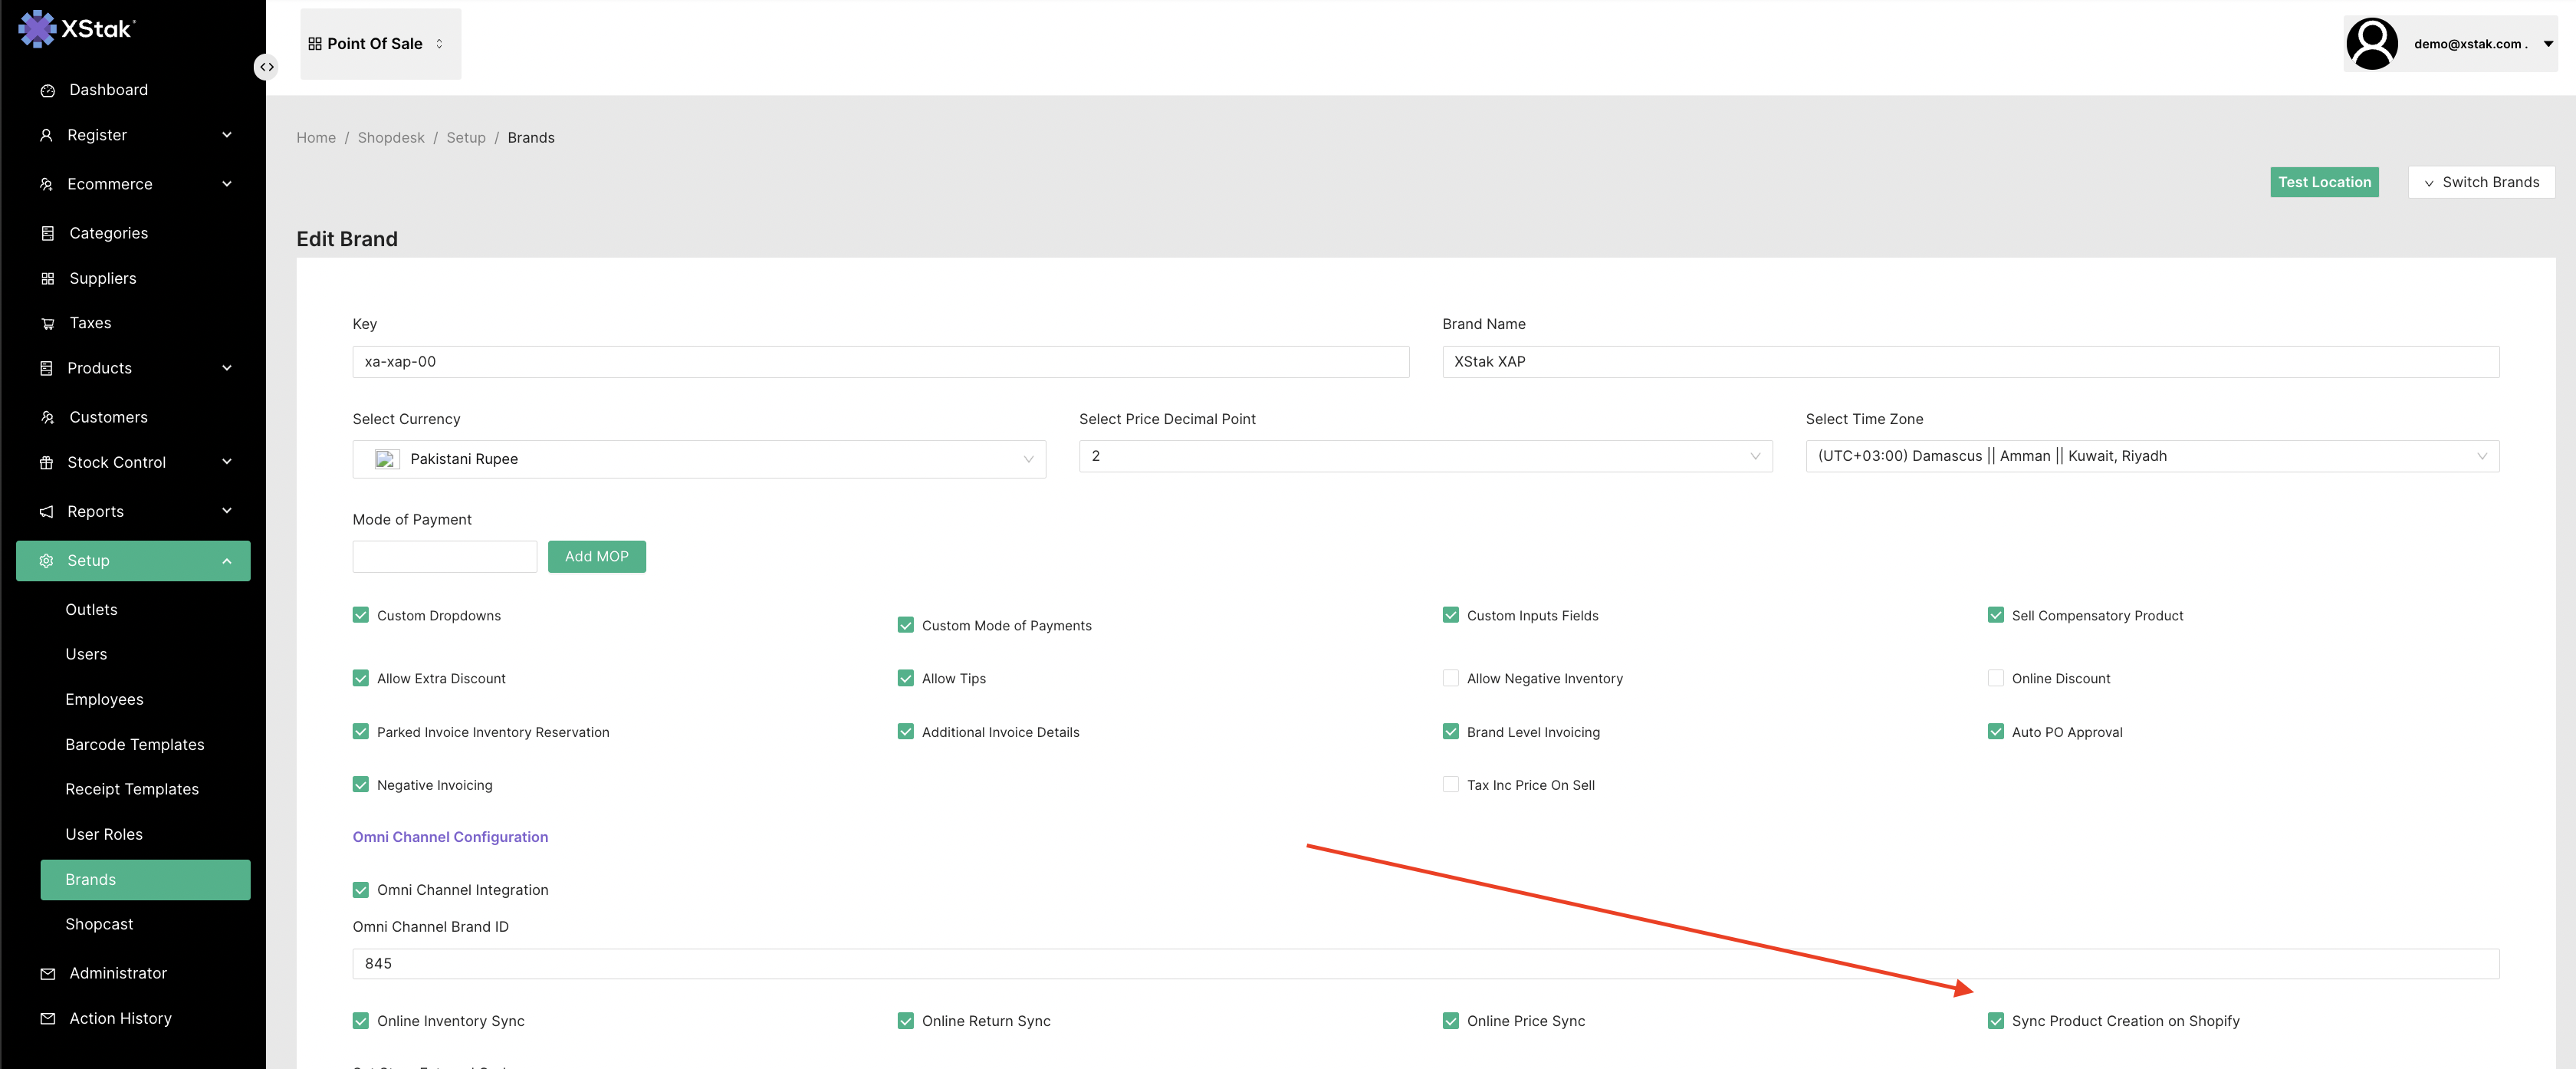Click the Add MOP button
Image resolution: width=2576 pixels, height=1069 pixels.
(x=596, y=557)
